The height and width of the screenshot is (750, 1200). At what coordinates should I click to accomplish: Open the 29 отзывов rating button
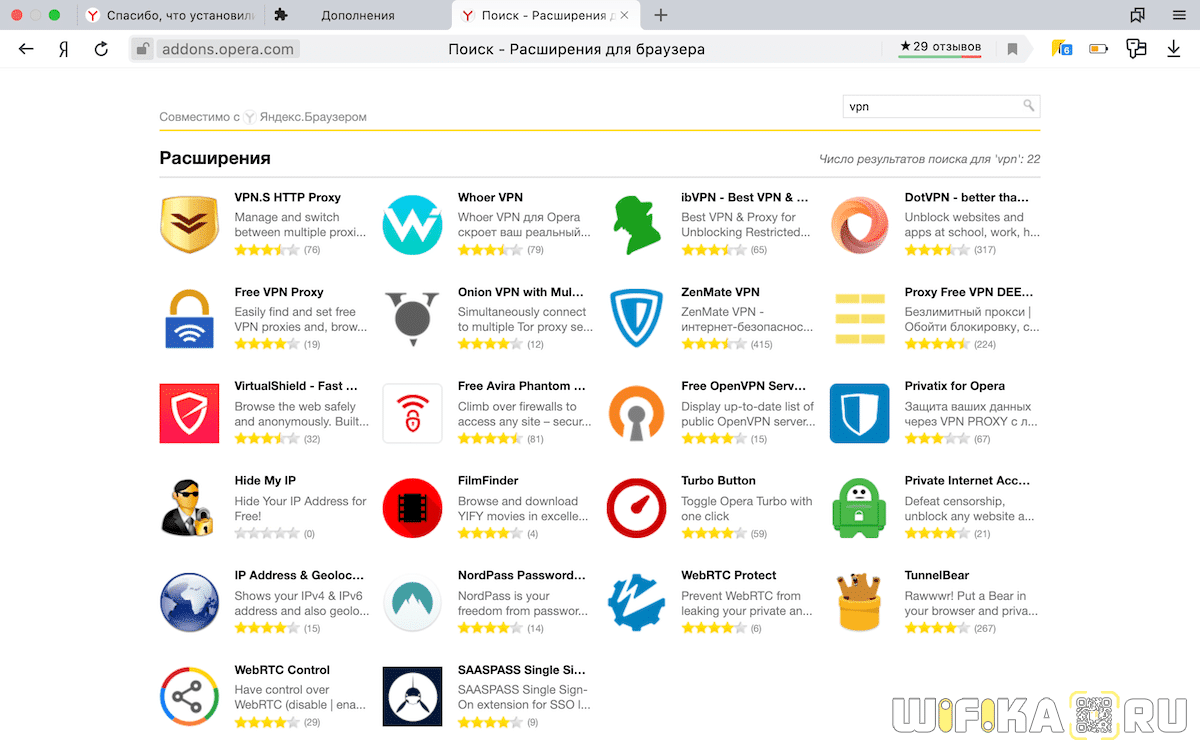[x=940, y=47]
